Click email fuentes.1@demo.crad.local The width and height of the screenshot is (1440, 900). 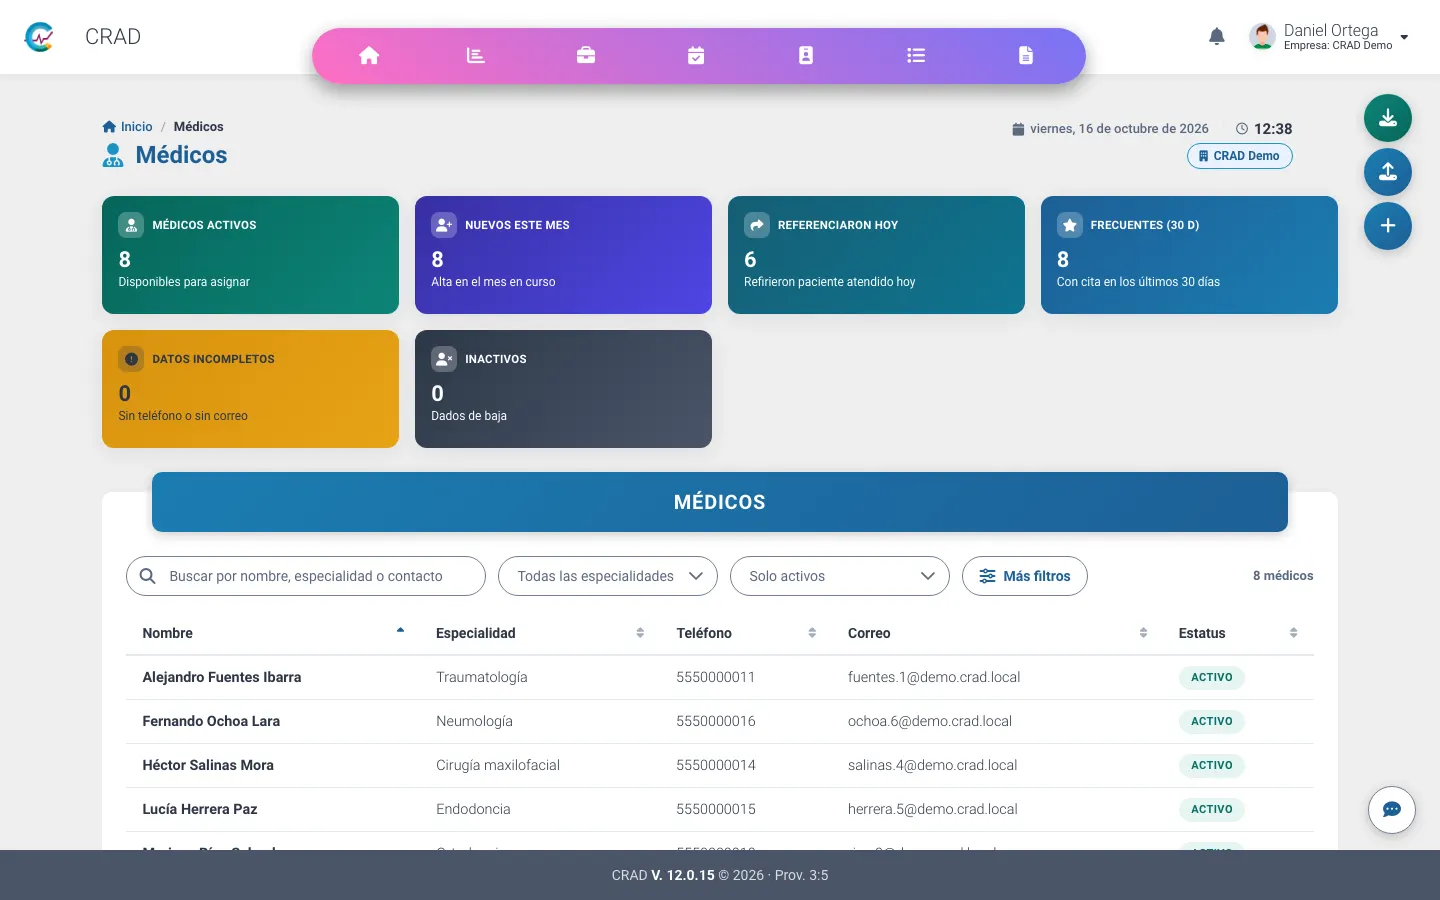[934, 677]
